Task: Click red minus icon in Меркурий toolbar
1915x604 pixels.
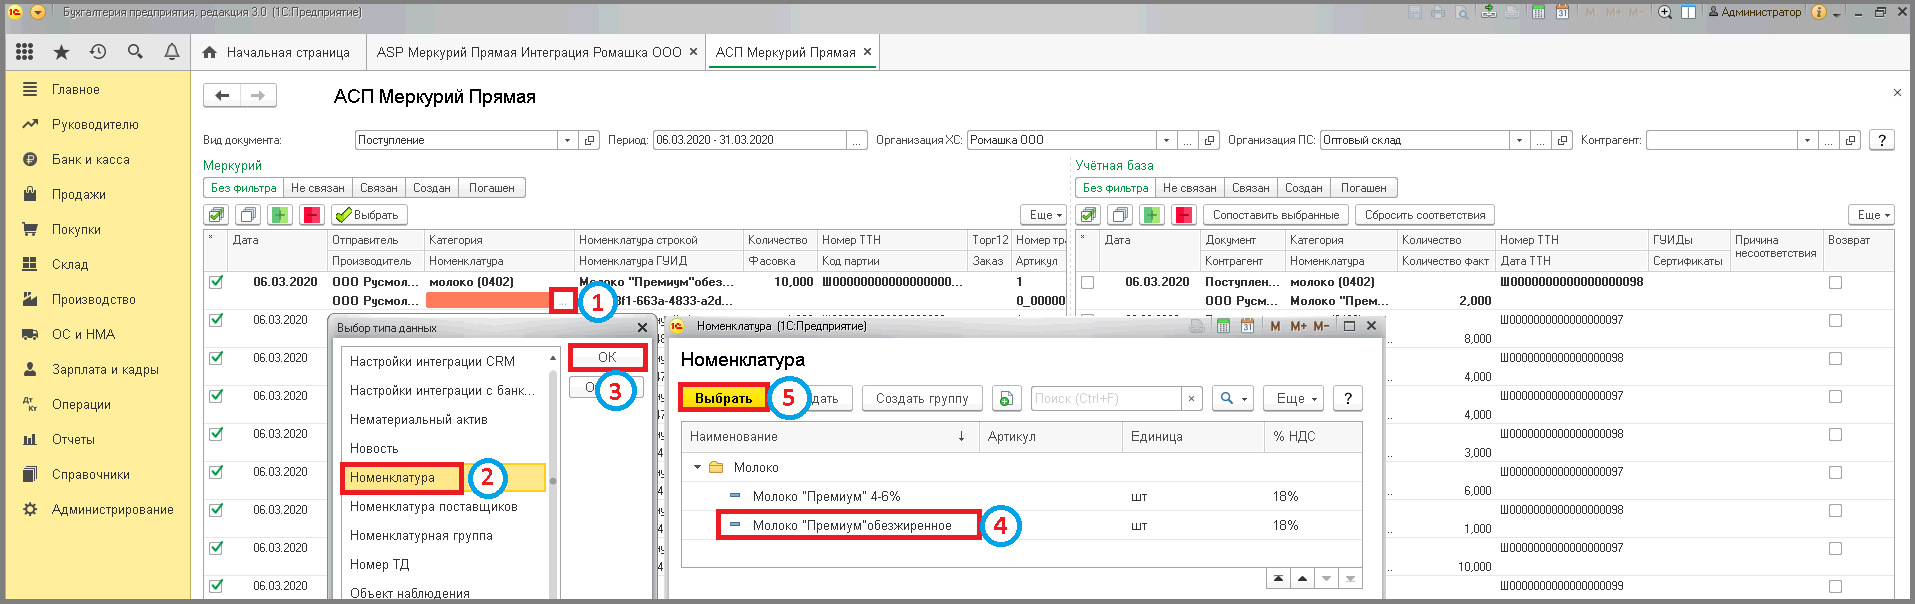Action: 312,215
